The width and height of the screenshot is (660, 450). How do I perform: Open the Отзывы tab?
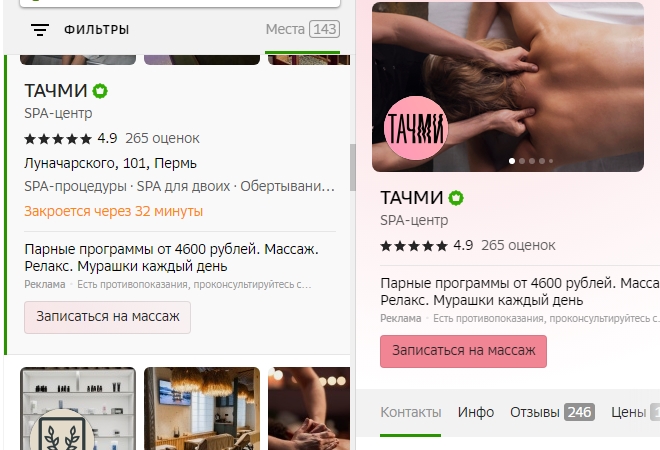tap(552, 412)
